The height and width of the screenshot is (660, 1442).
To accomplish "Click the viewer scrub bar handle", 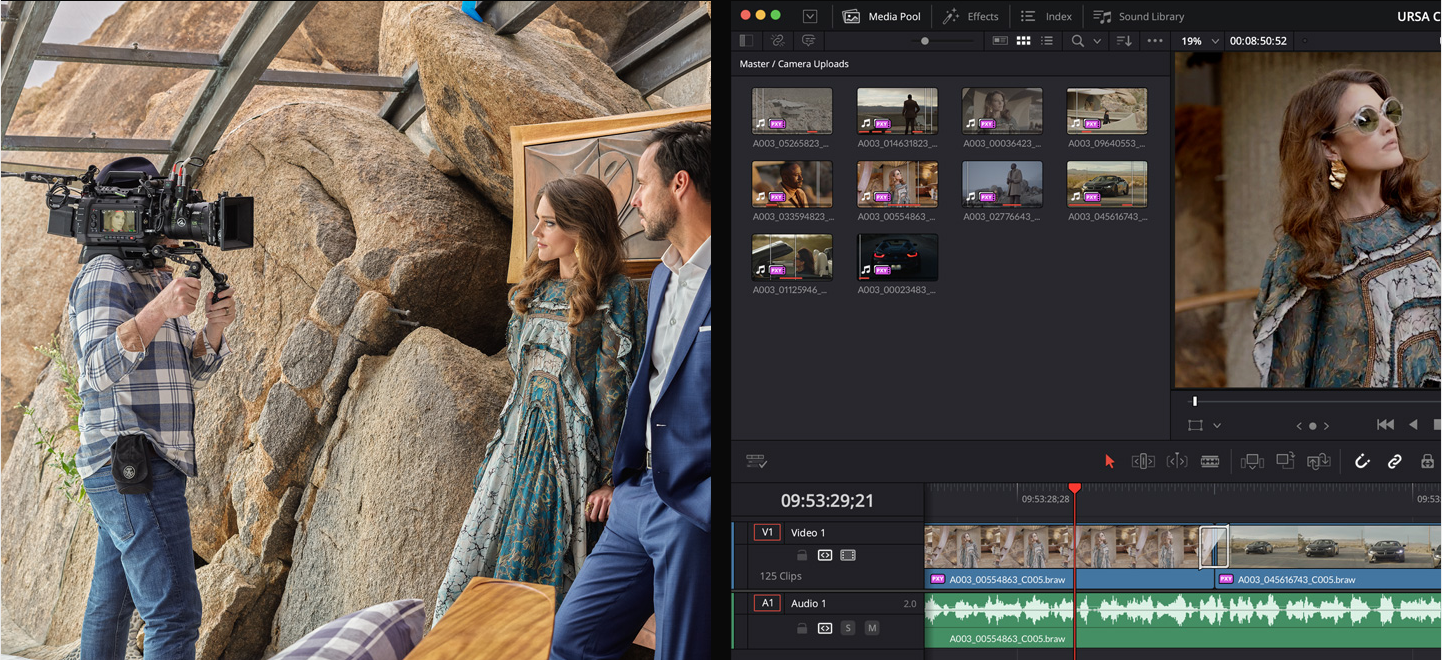I will pyautogui.click(x=1195, y=401).
